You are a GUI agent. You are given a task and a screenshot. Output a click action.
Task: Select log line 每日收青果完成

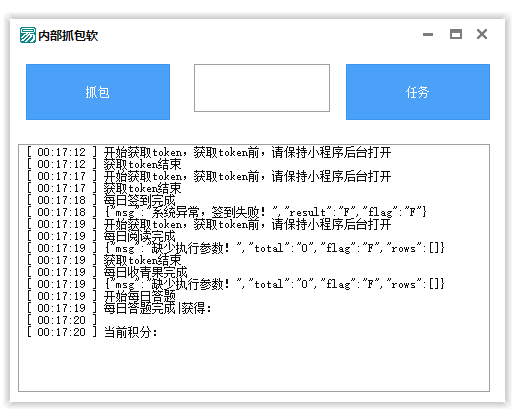[x=108, y=272]
